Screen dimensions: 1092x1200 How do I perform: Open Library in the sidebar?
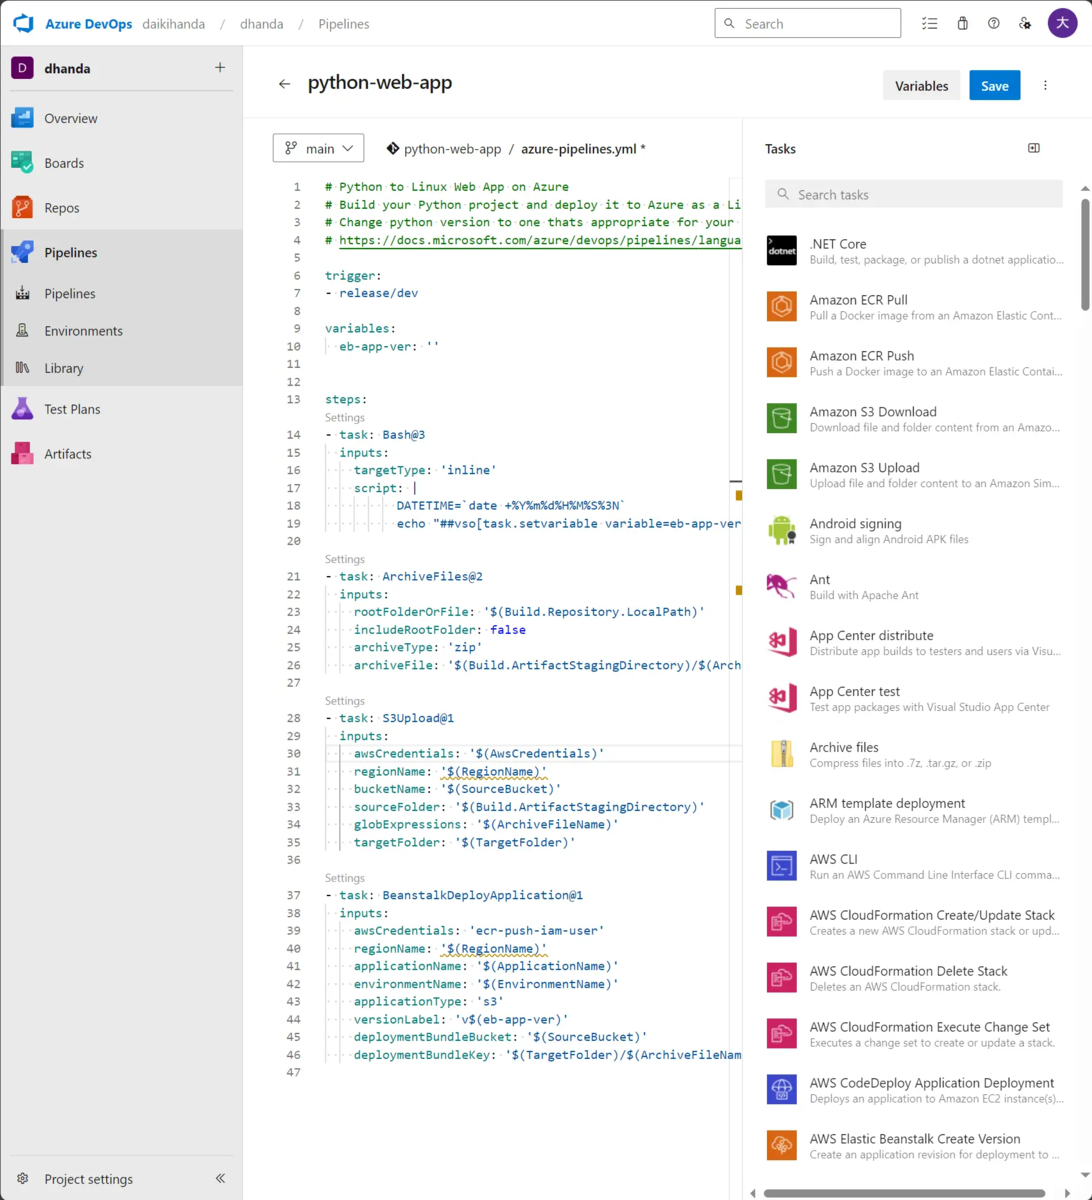point(121,368)
